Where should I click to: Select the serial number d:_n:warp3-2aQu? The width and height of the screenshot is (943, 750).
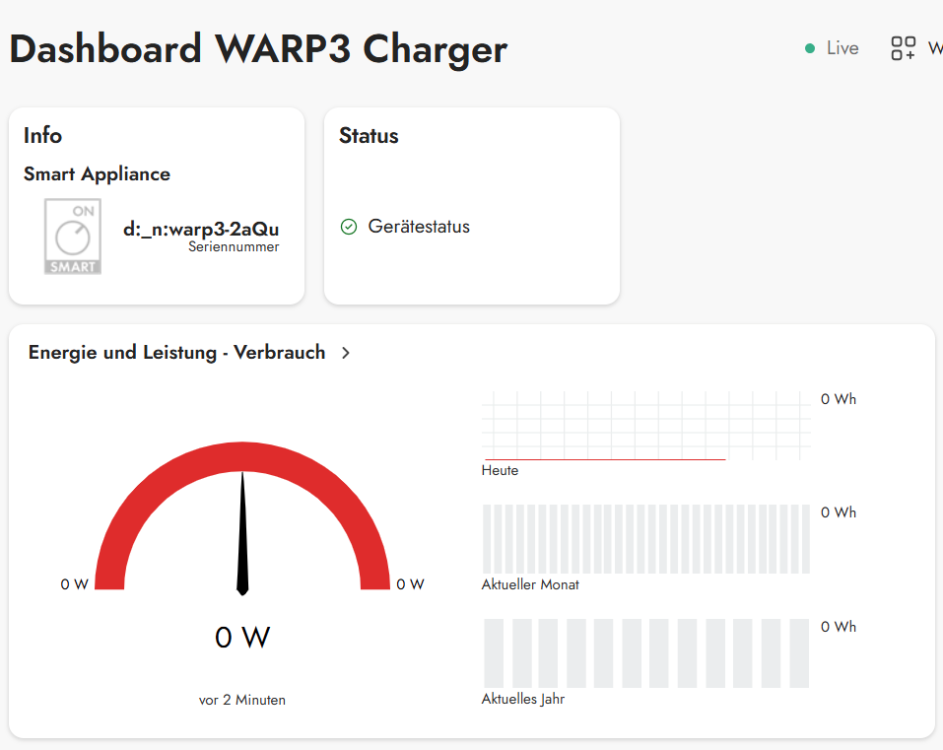pyautogui.click(x=201, y=229)
